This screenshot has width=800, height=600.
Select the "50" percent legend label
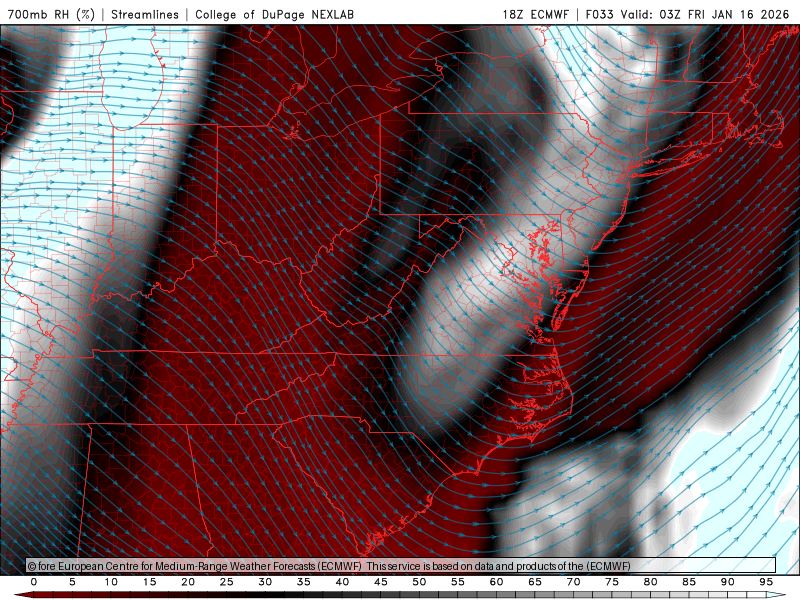click(x=419, y=582)
